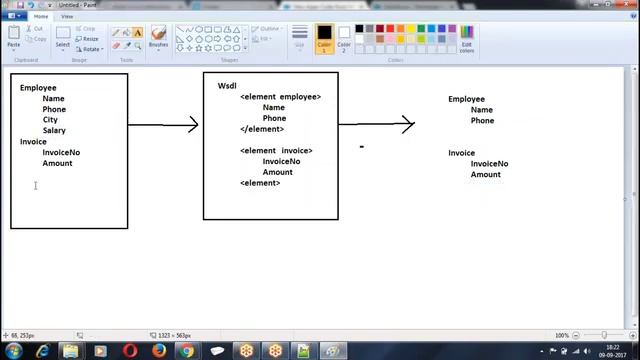The image size is (640, 360).
Task: Click the Cut scissors button
Action: point(35,29)
